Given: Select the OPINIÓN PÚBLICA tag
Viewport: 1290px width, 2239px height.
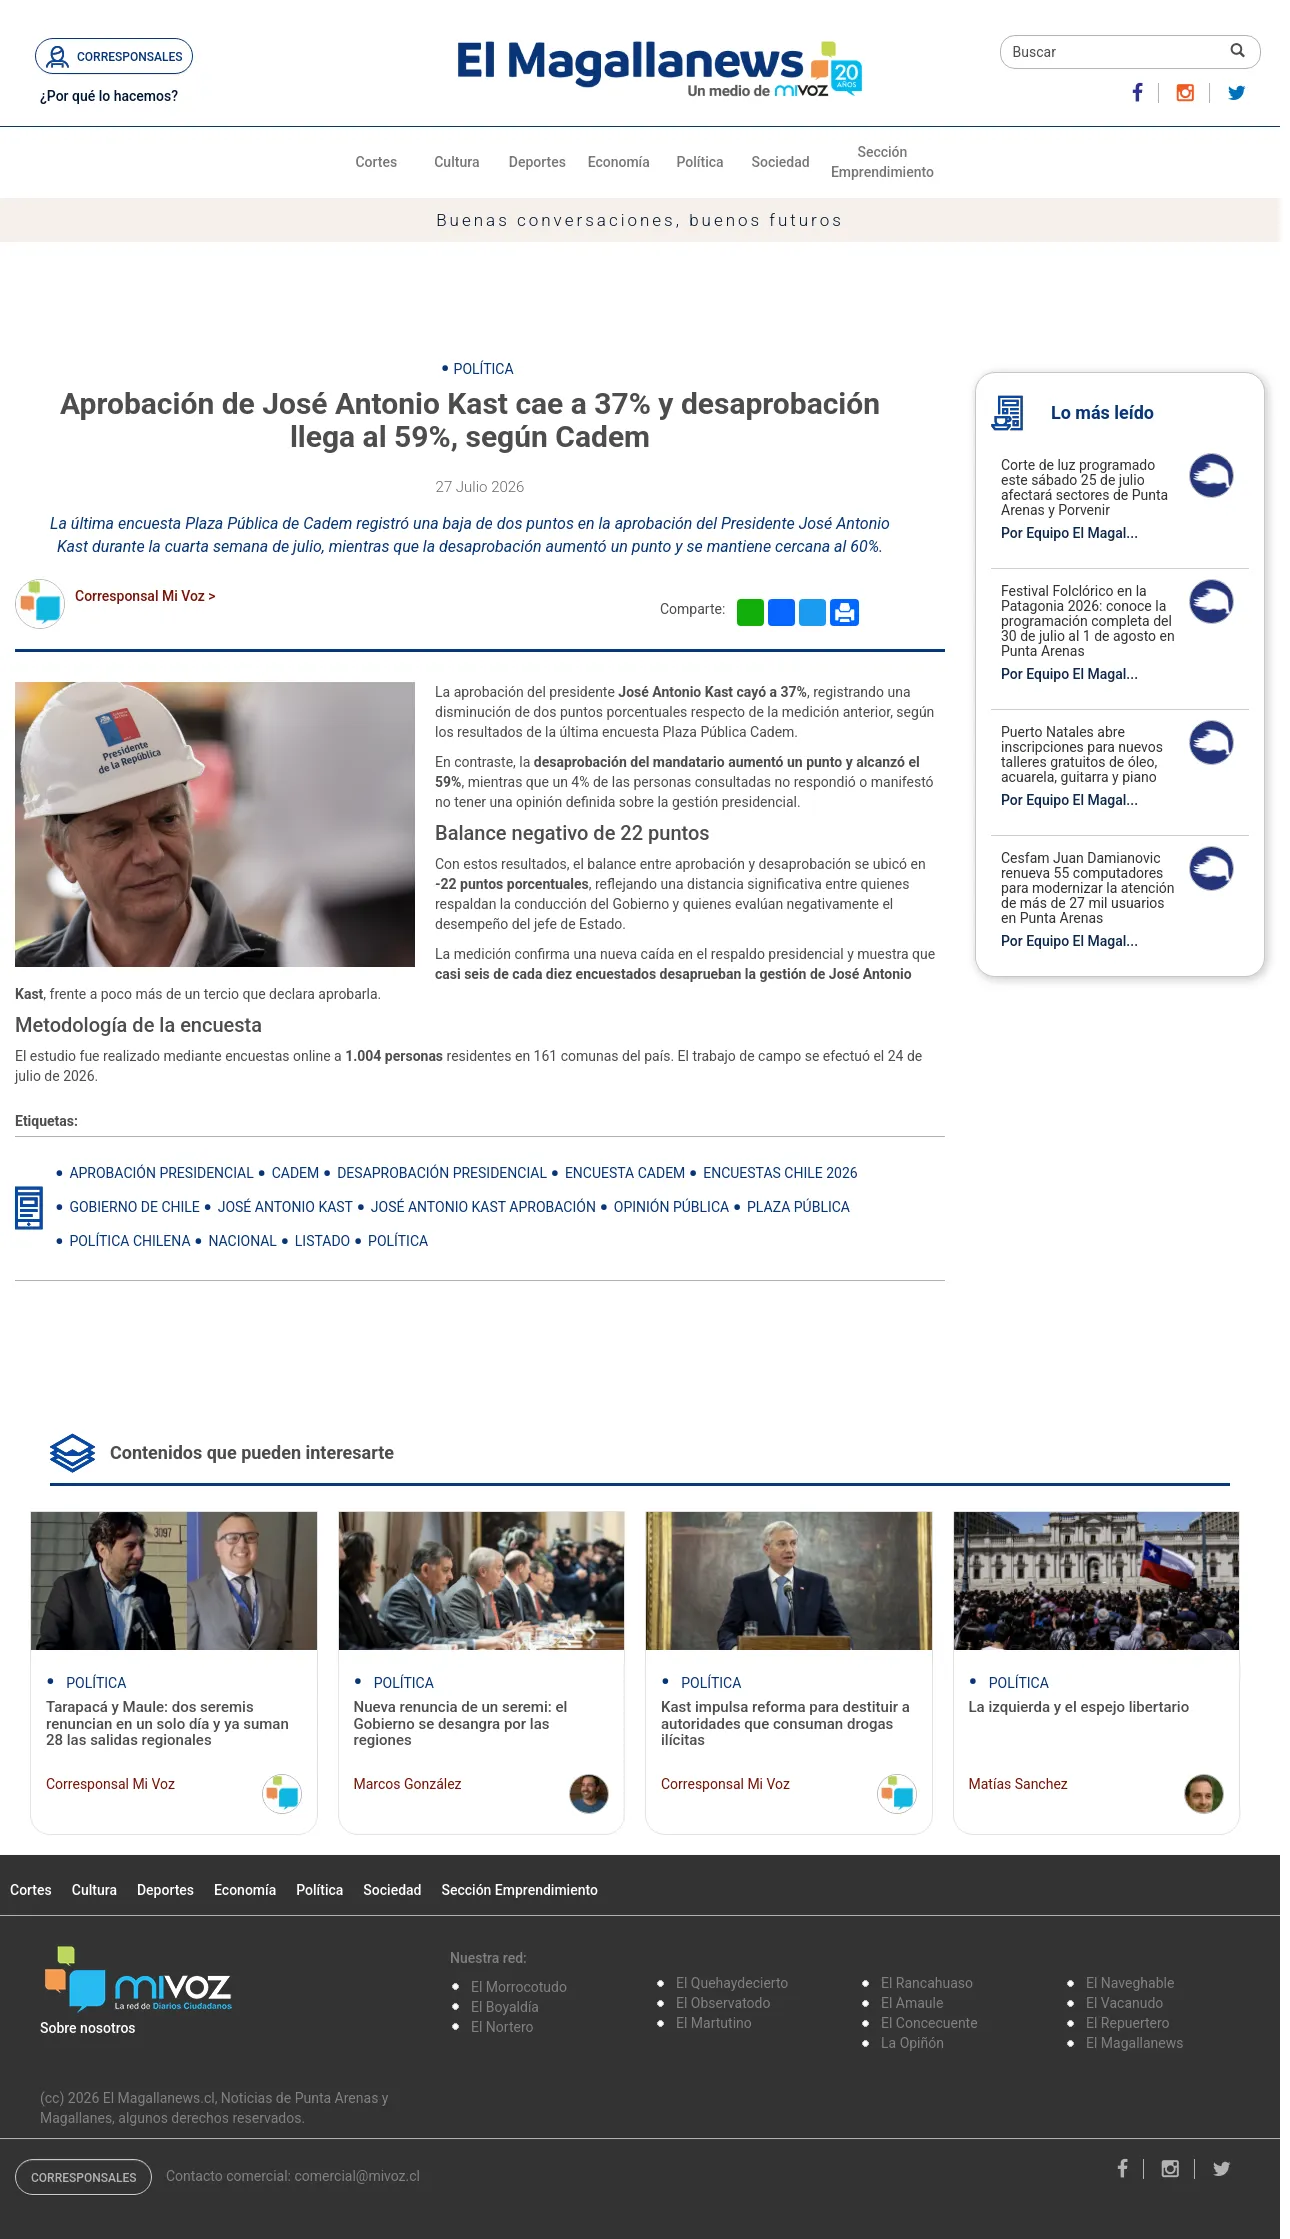Looking at the screenshot, I should (x=671, y=1207).
